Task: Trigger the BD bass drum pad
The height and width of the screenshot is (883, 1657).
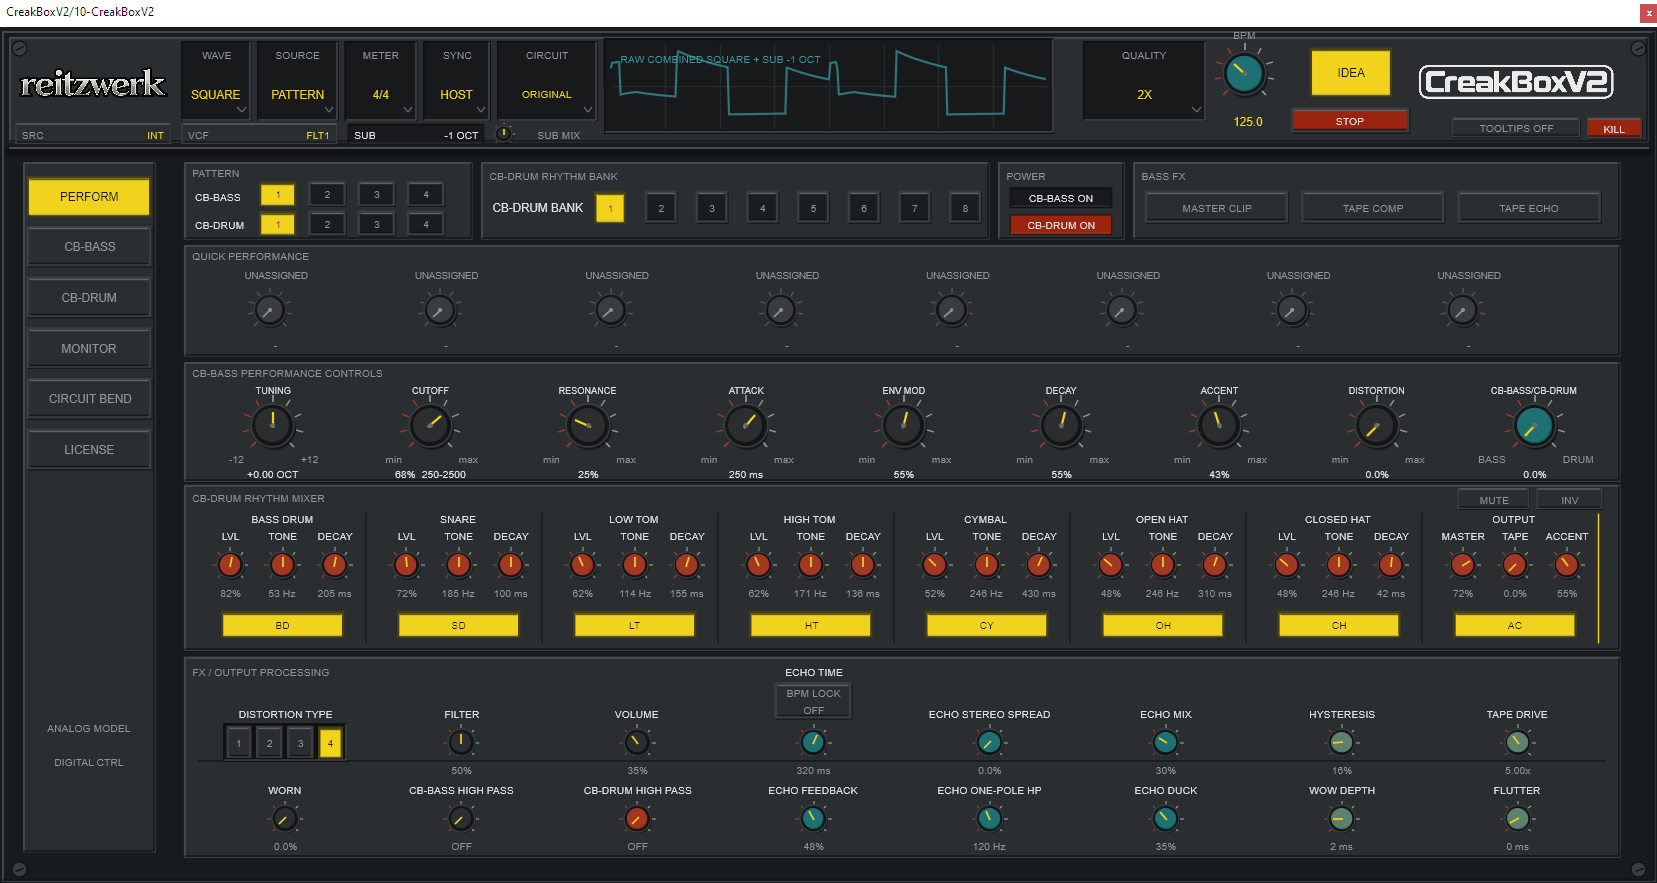Action: pyautogui.click(x=282, y=625)
